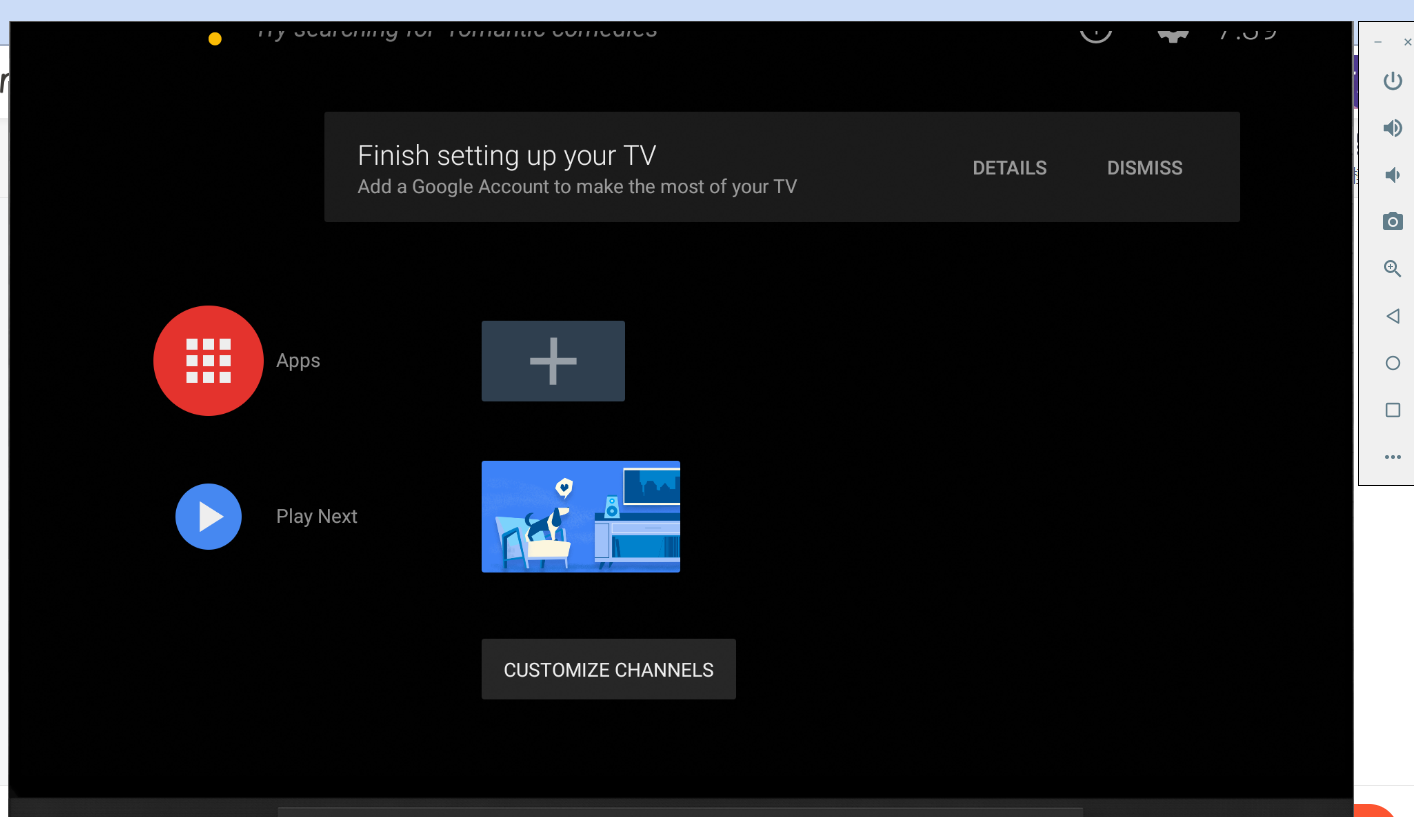Open overview with emulator square icon

pos(1392,410)
